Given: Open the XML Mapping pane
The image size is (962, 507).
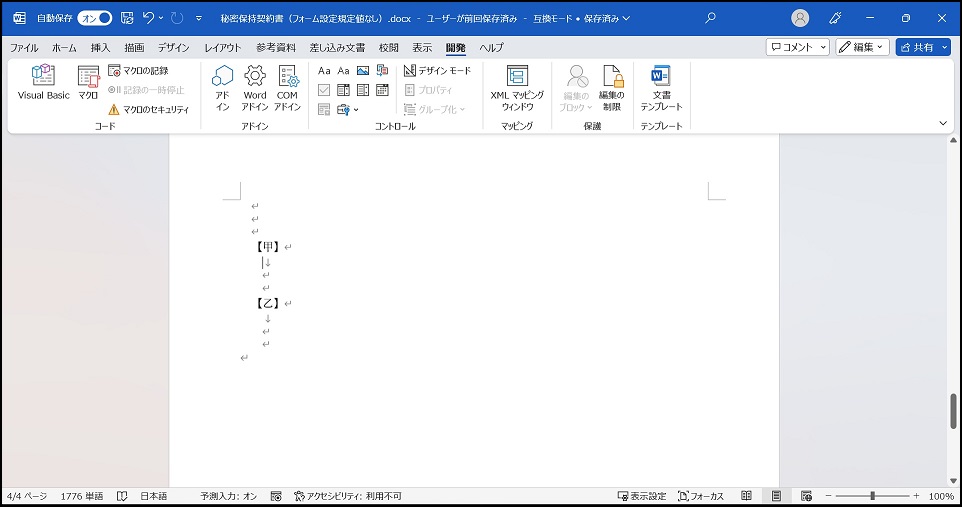Looking at the screenshot, I should (x=517, y=88).
